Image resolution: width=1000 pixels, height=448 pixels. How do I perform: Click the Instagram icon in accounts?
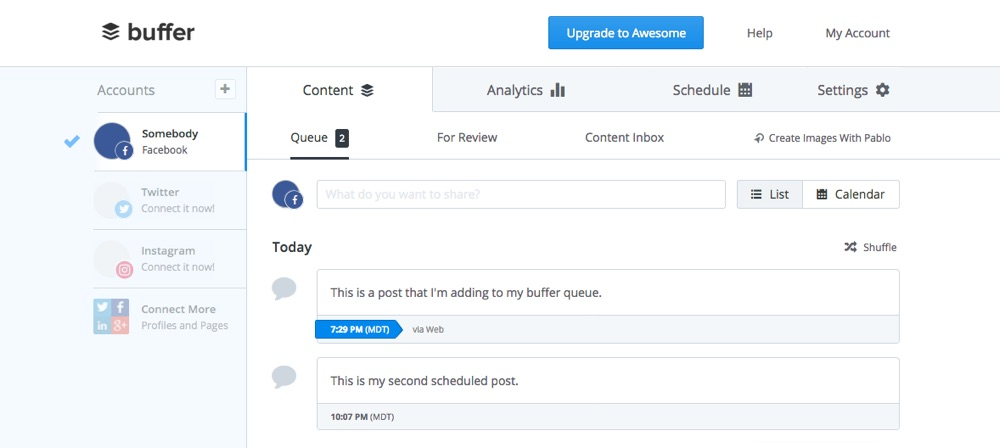point(124,270)
